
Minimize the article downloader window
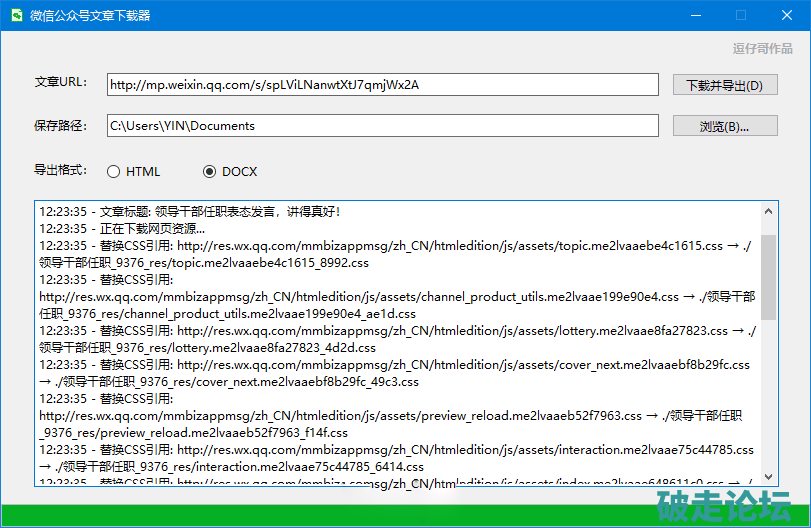(694, 15)
